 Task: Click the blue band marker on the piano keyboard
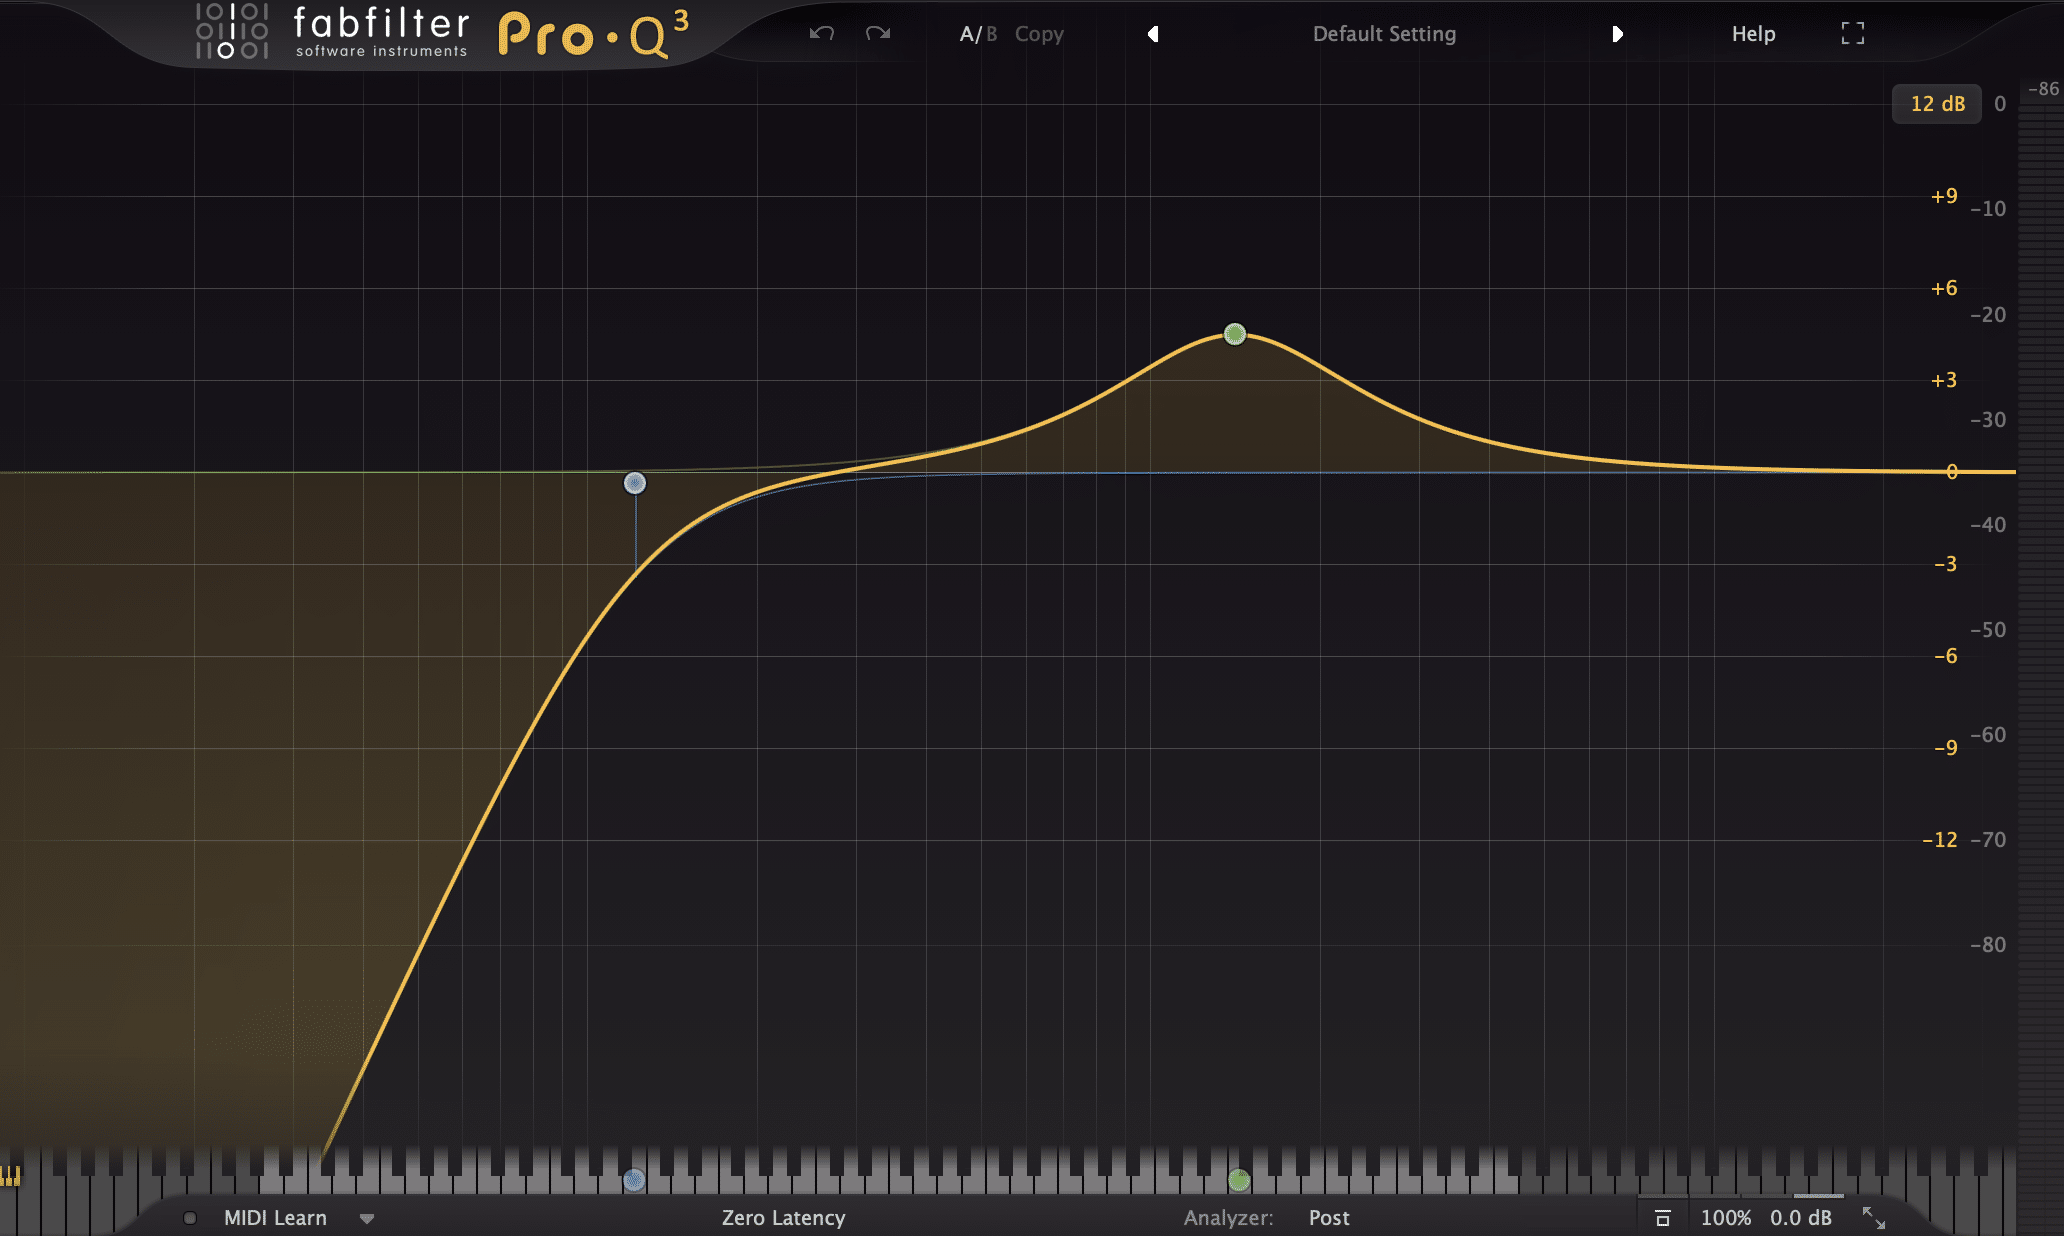pos(634,1181)
